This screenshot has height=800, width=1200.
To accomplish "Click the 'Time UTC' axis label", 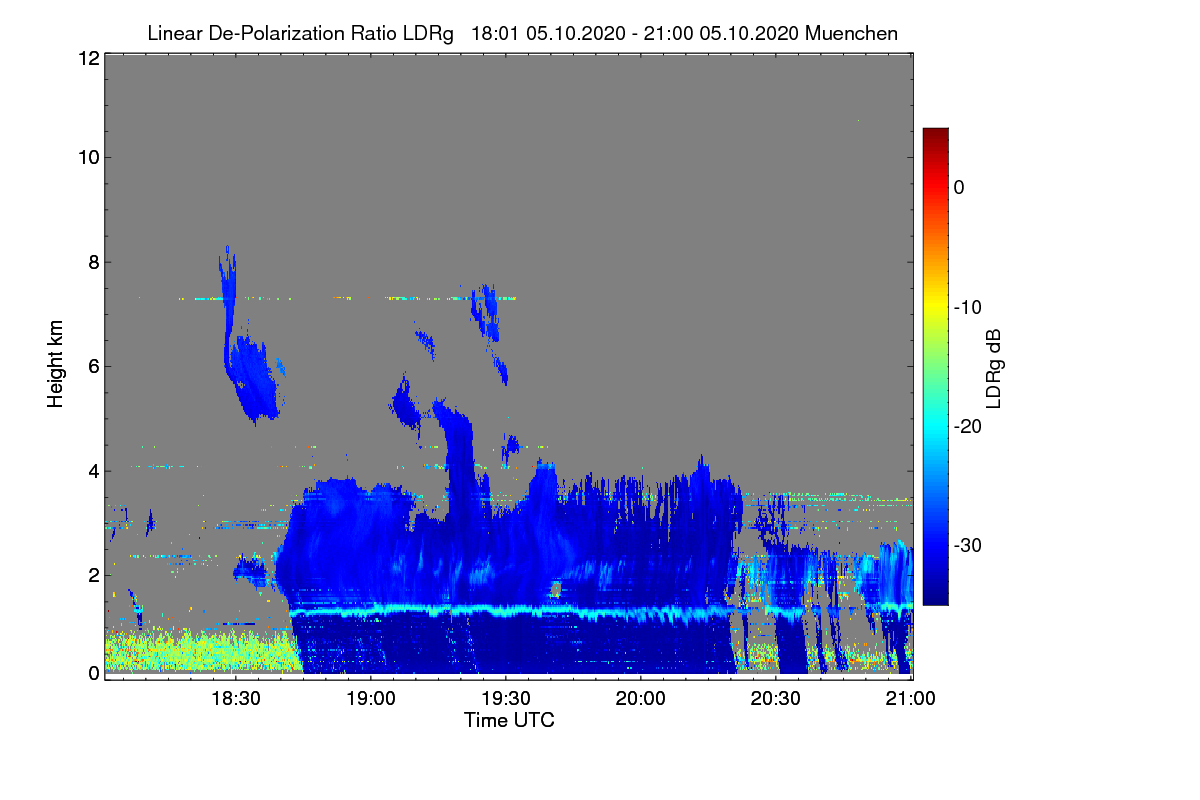I will point(509,720).
